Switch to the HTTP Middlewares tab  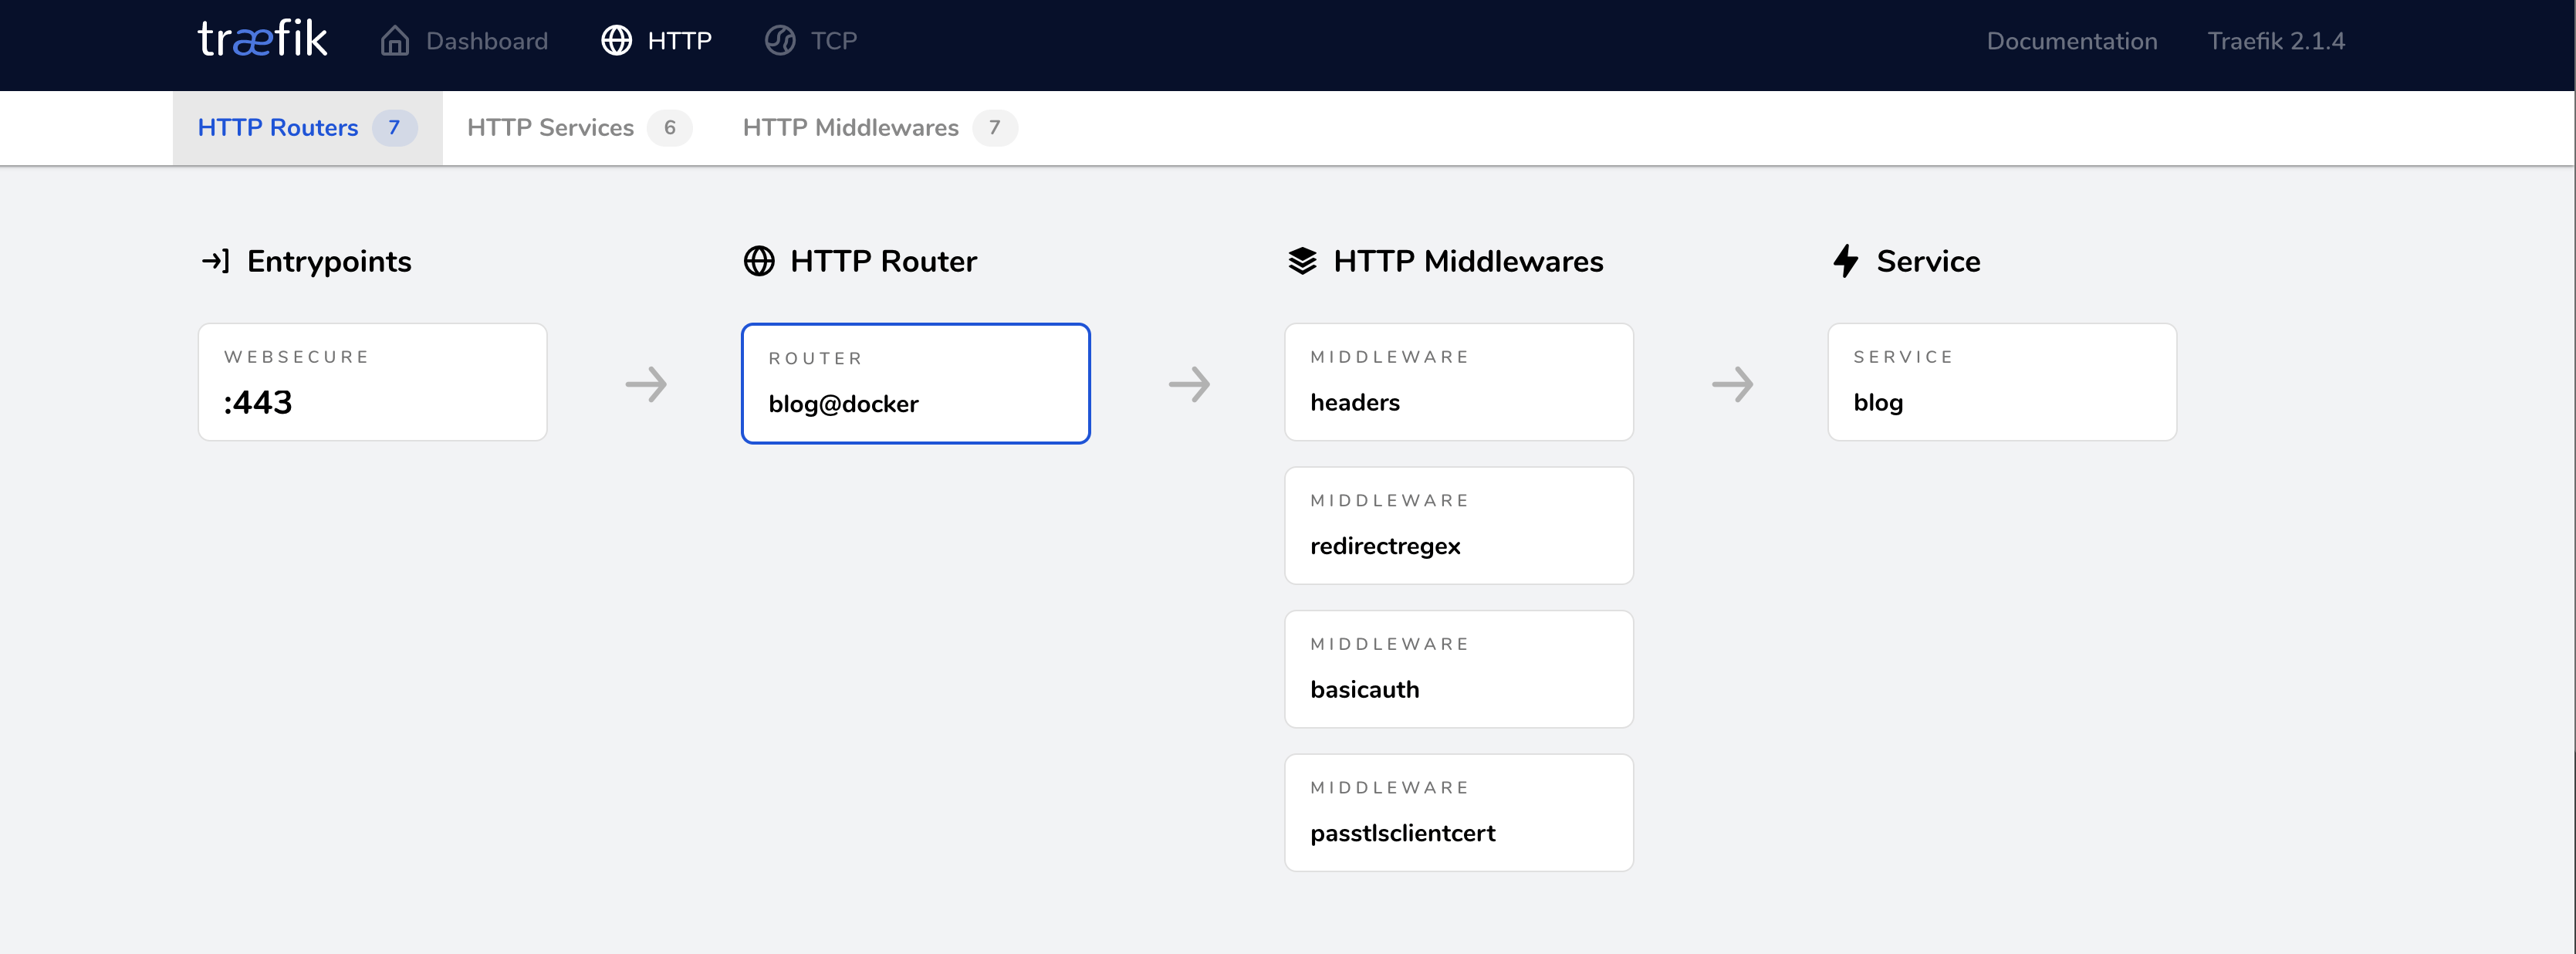click(x=880, y=128)
